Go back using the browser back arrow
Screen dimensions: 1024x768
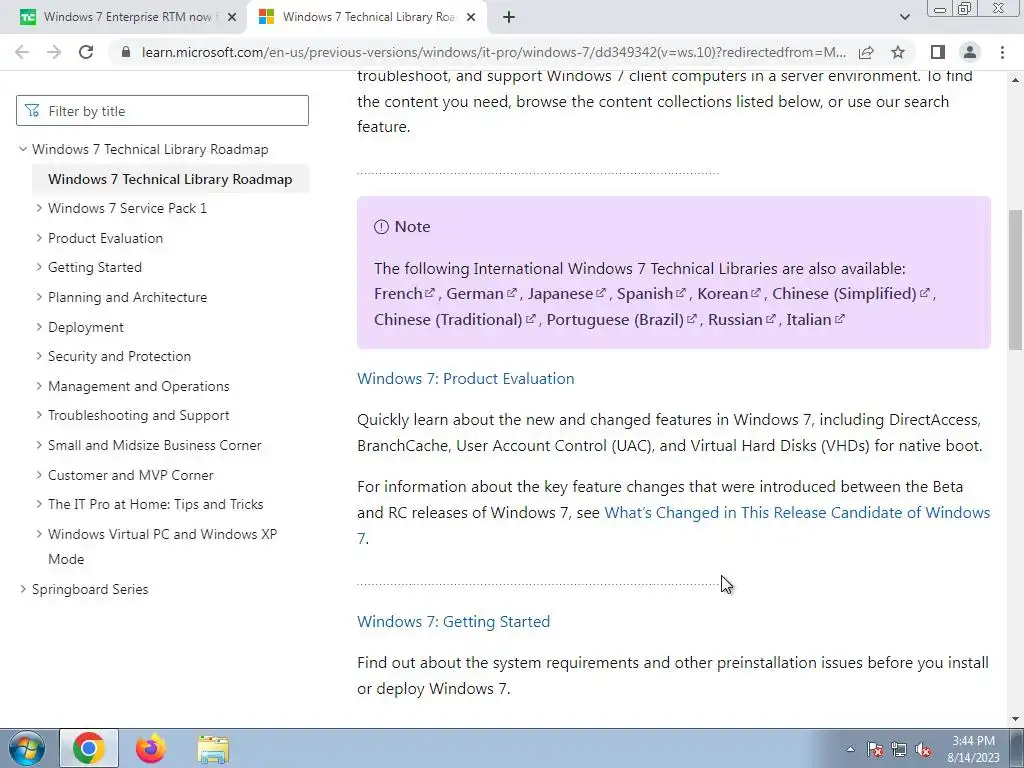(22, 52)
